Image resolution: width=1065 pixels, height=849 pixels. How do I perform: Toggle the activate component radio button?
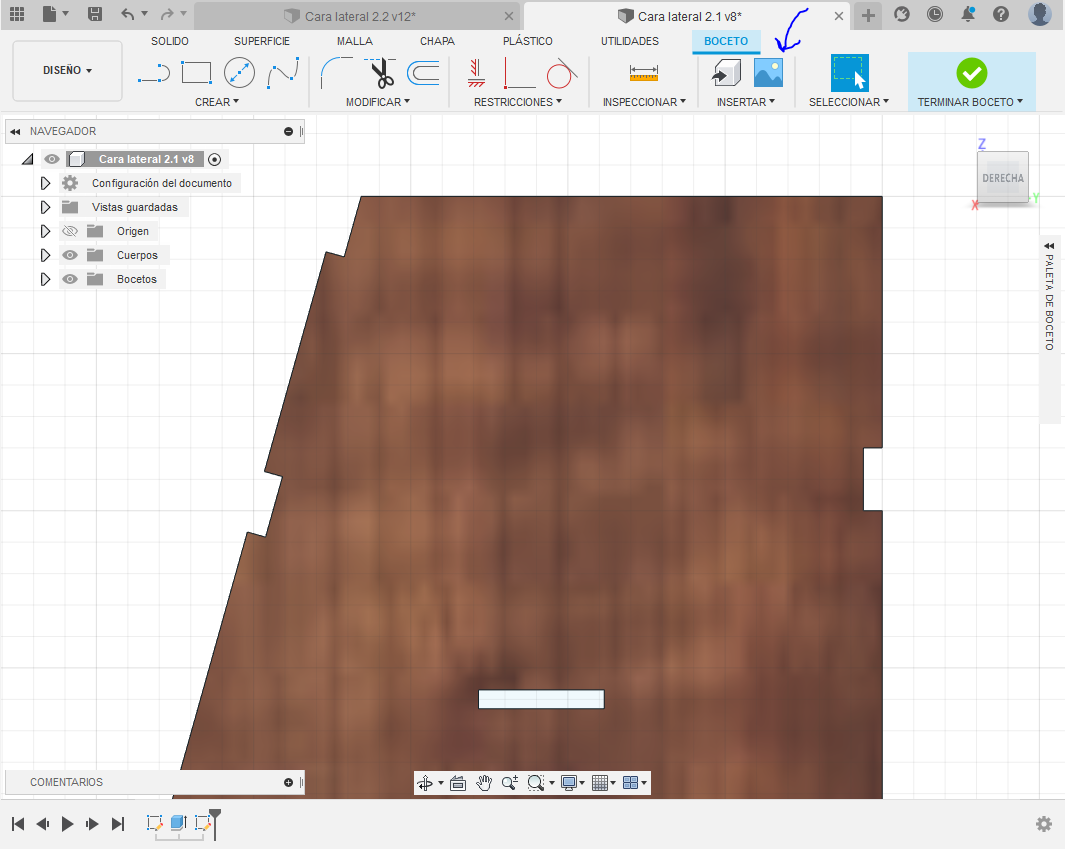click(x=215, y=160)
